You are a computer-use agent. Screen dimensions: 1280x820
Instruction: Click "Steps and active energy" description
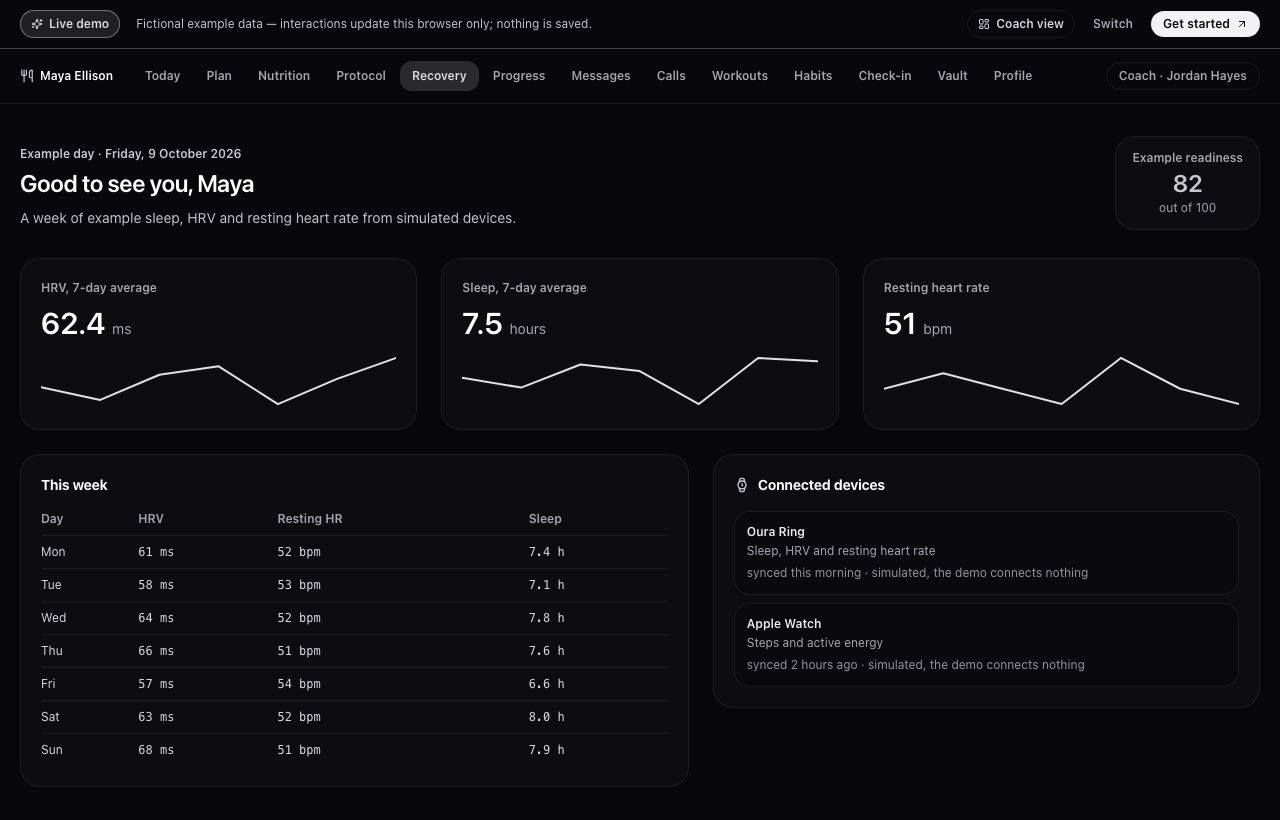[815, 643]
